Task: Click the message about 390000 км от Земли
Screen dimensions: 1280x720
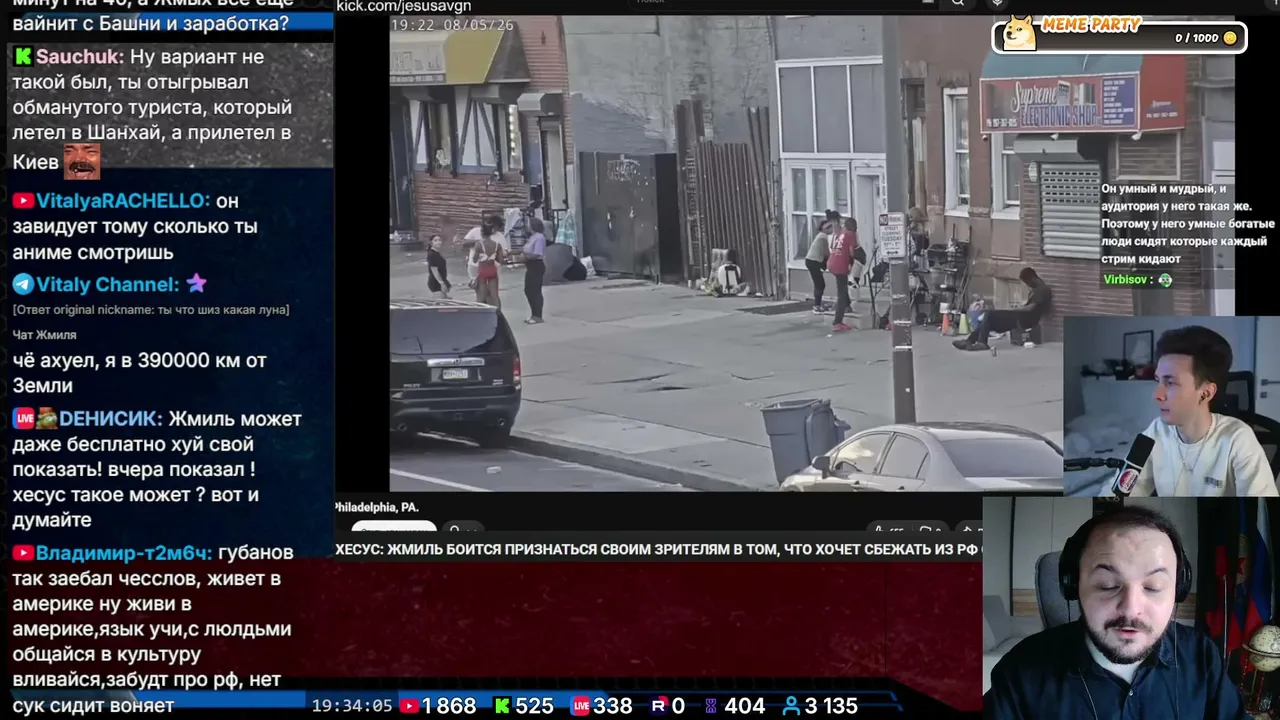Action: click(x=140, y=373)
